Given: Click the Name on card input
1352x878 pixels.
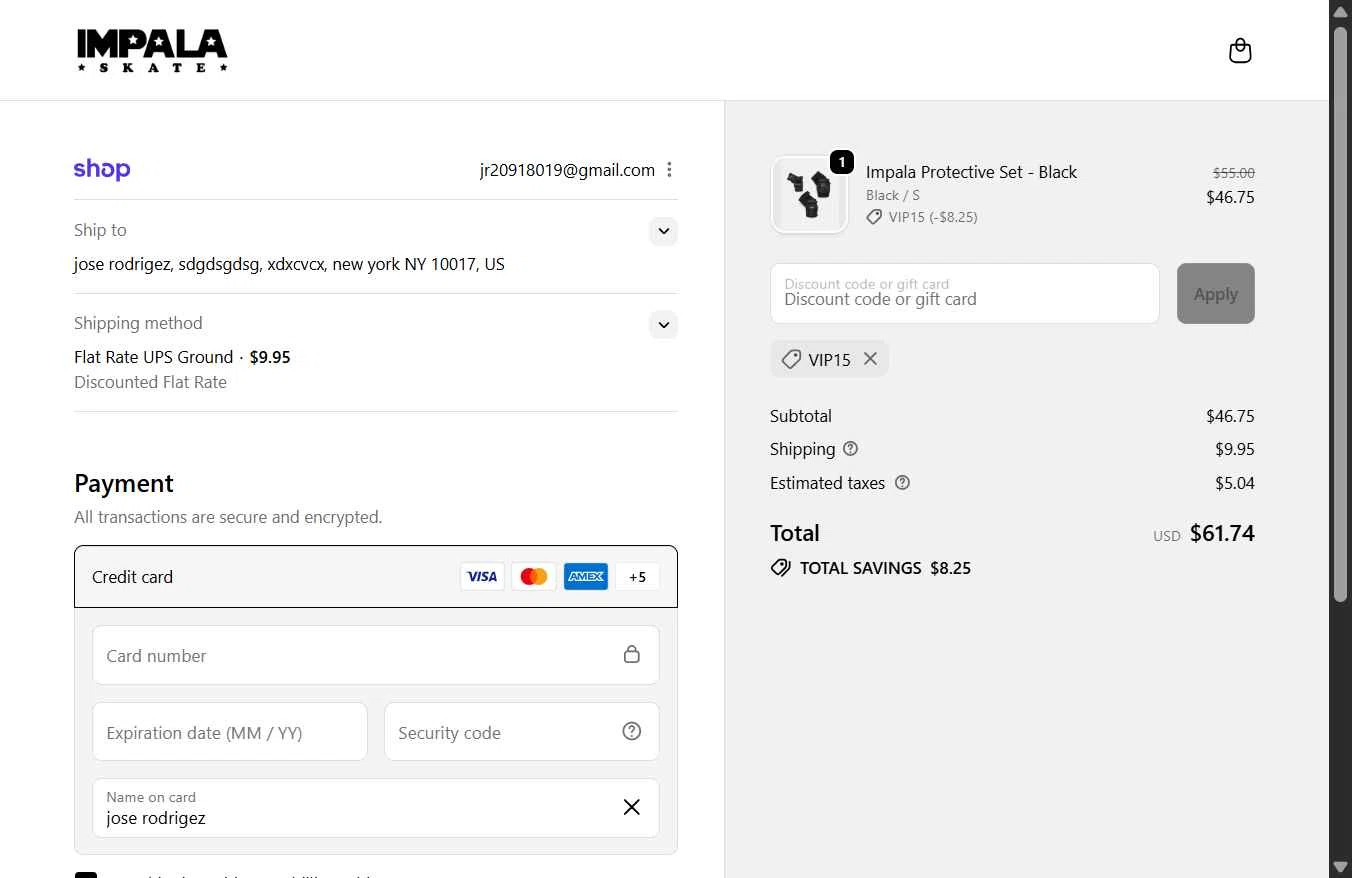Looking at the screenshot, I should (x=376, y=808).
